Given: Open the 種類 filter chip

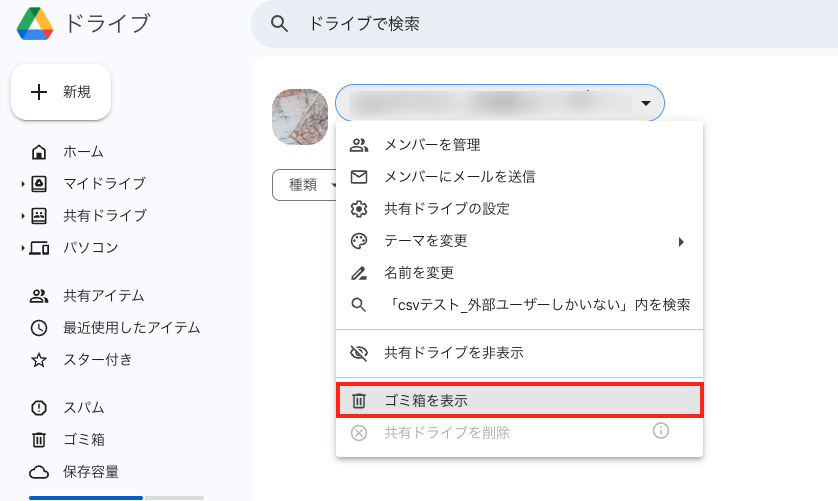Looking at the screenshot, I should click(305, 185).
